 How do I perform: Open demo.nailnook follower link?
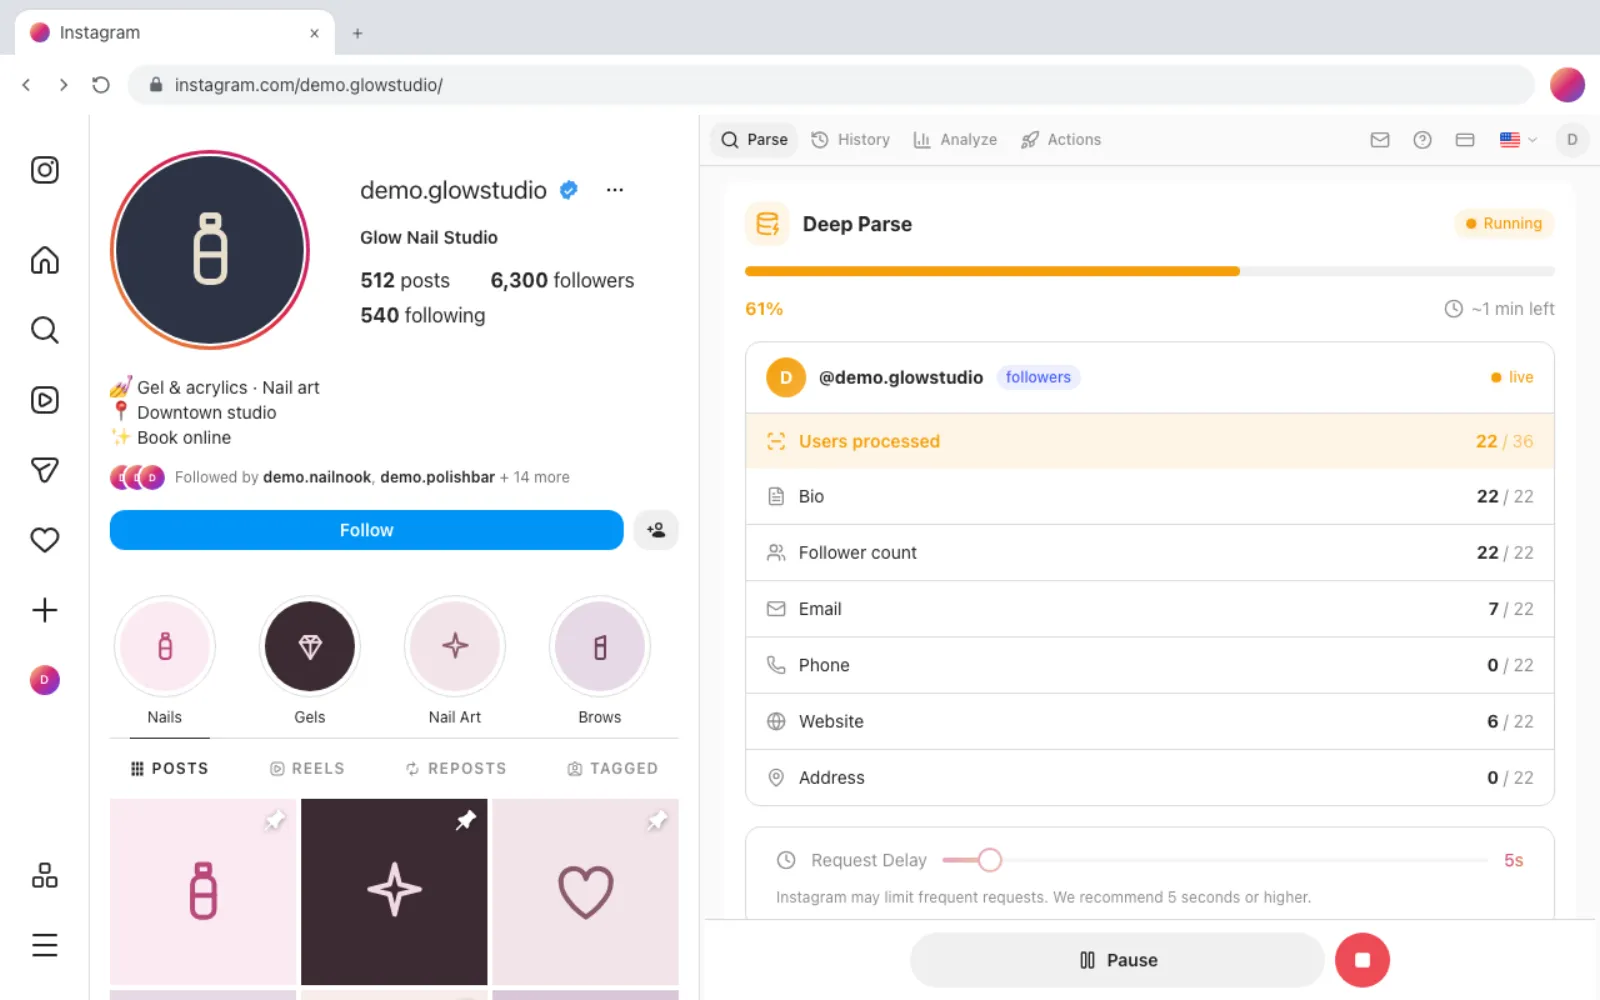point(317,477)
